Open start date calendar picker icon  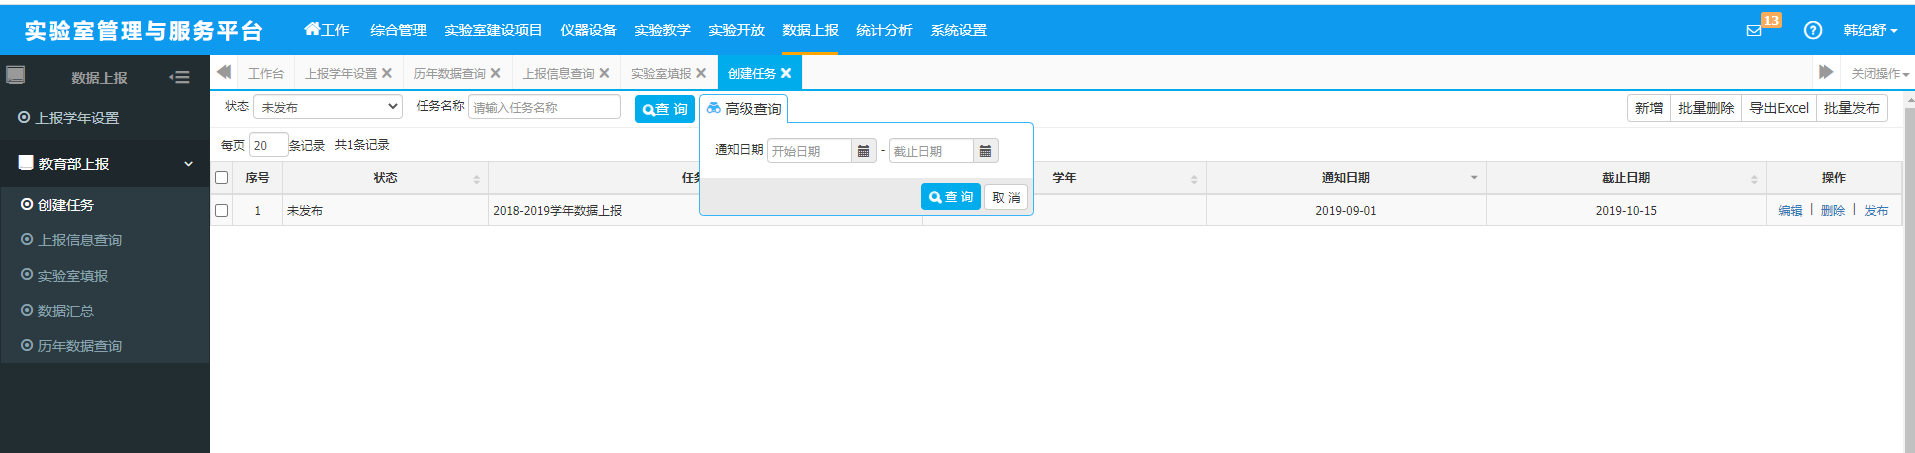pyautogui.click(x=864, y=151)
